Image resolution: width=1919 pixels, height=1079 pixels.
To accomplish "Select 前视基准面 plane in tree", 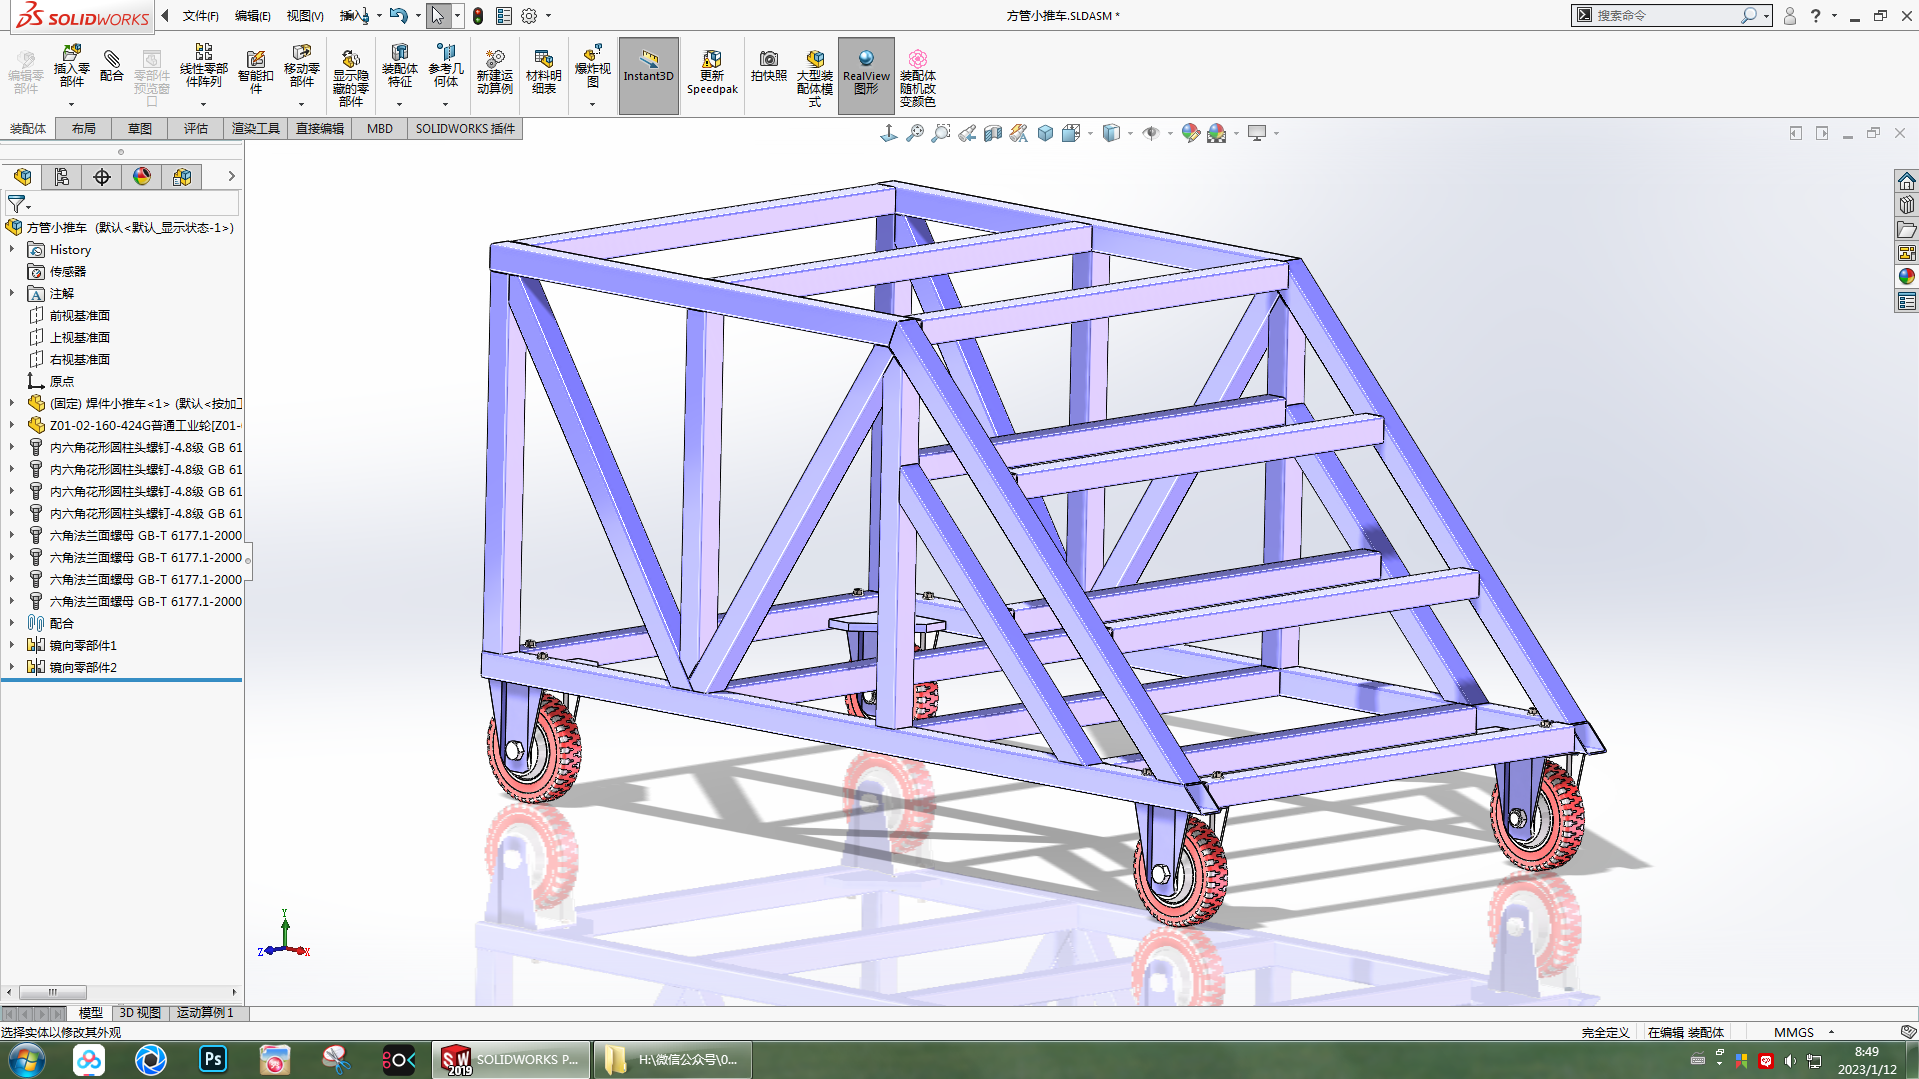I will coord(80,316).
